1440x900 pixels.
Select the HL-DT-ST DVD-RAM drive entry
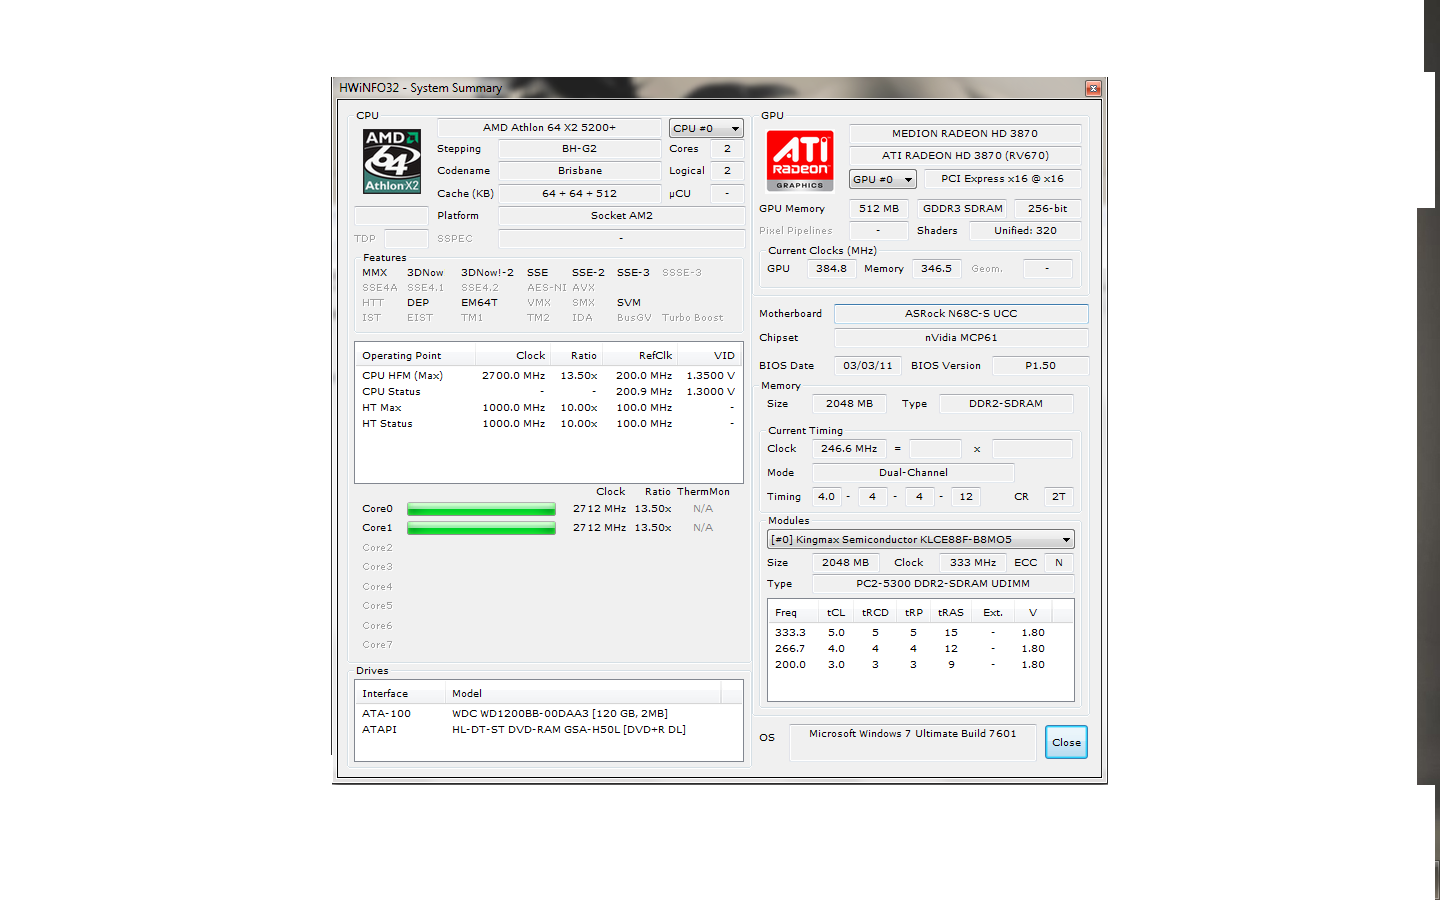click(548, 730)
